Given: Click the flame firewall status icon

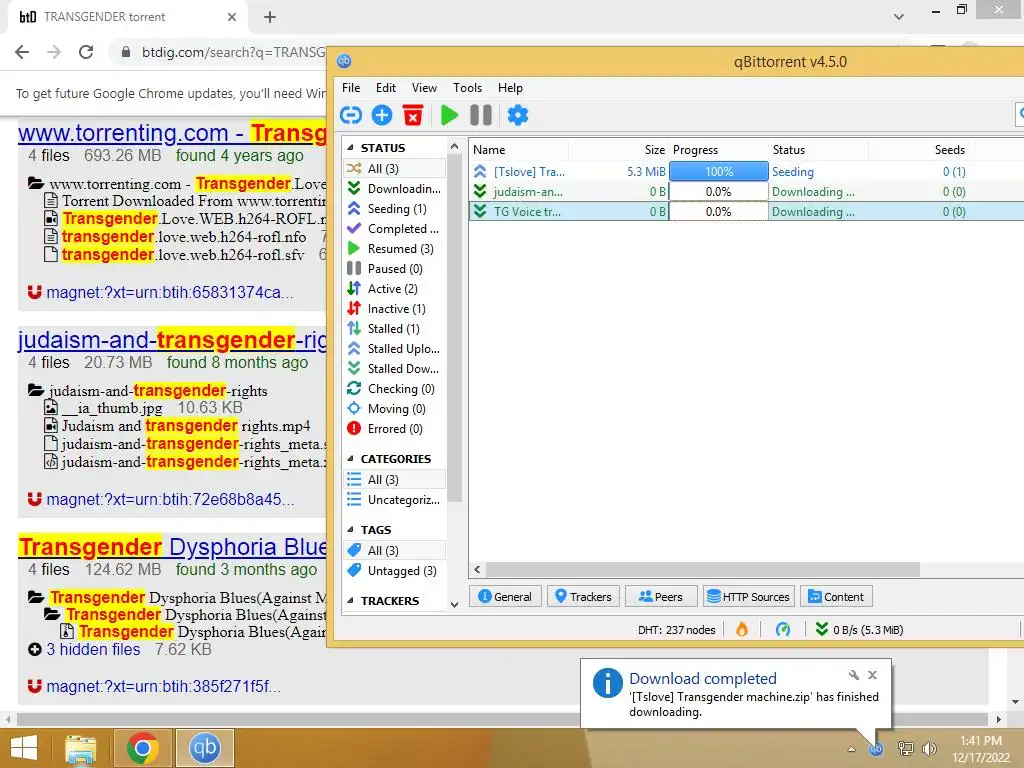Looking at the screenshot, I should [x=742, y=630].
